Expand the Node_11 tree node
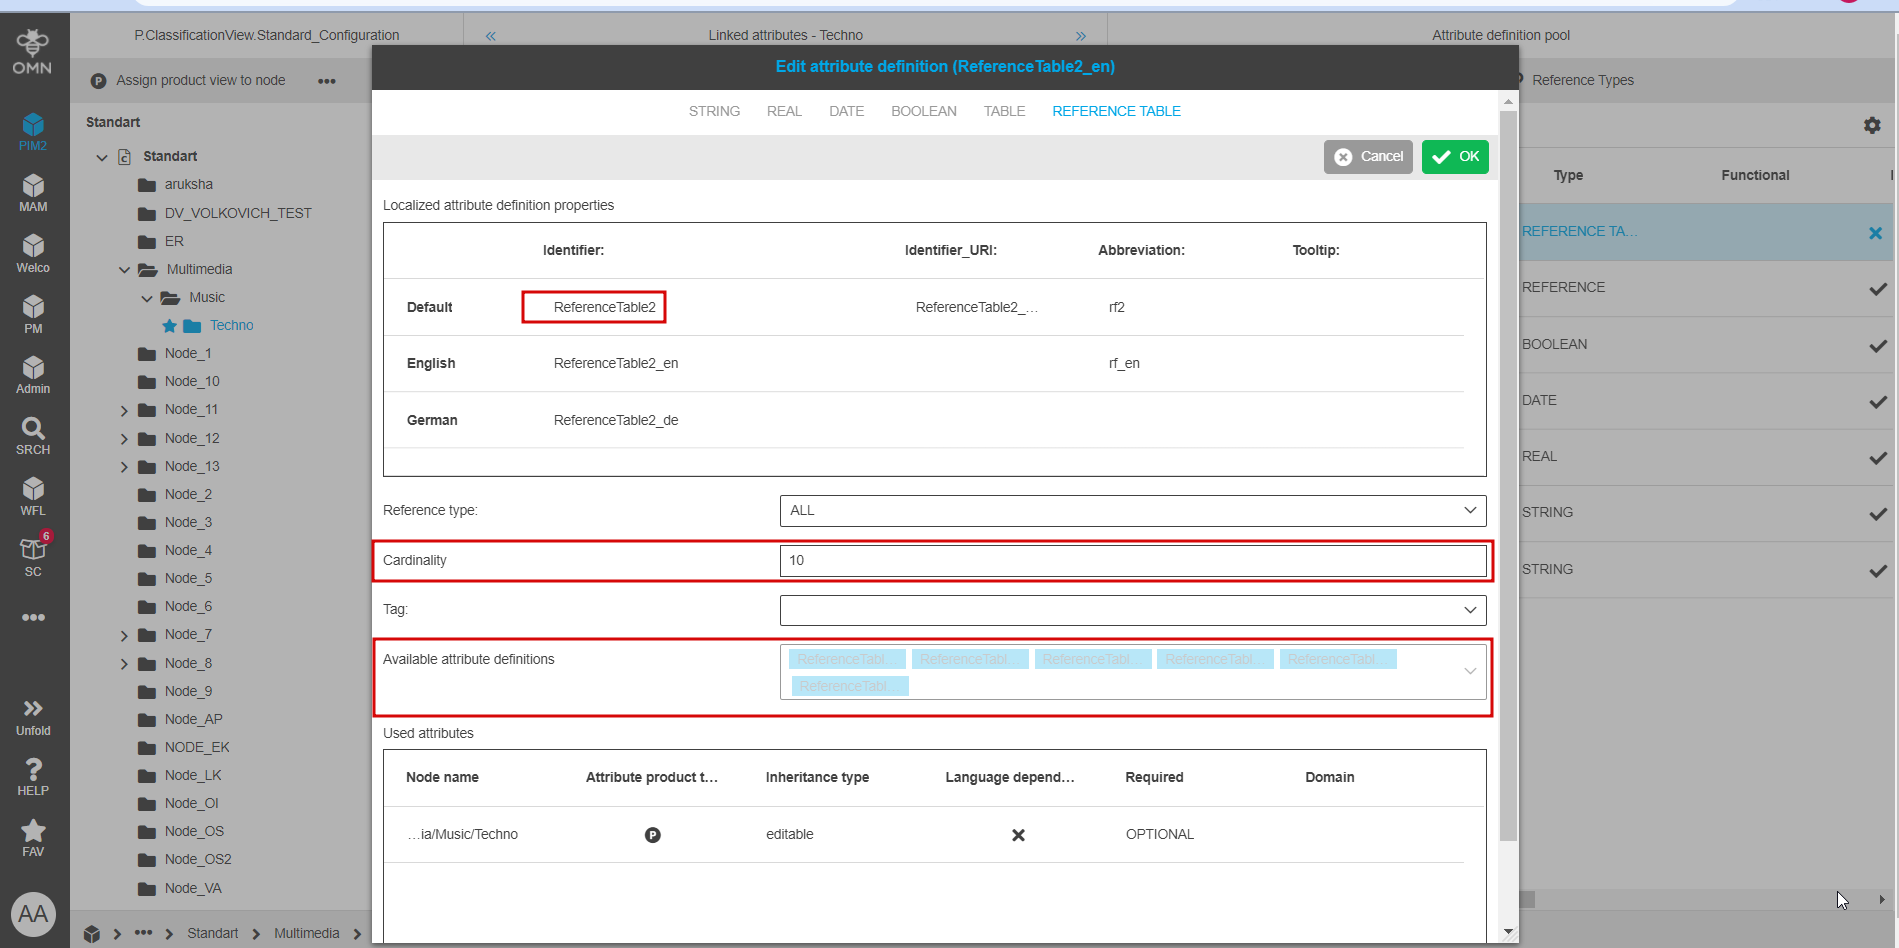This screenshot has width=1899, height=948. click(x=124, y=410)
